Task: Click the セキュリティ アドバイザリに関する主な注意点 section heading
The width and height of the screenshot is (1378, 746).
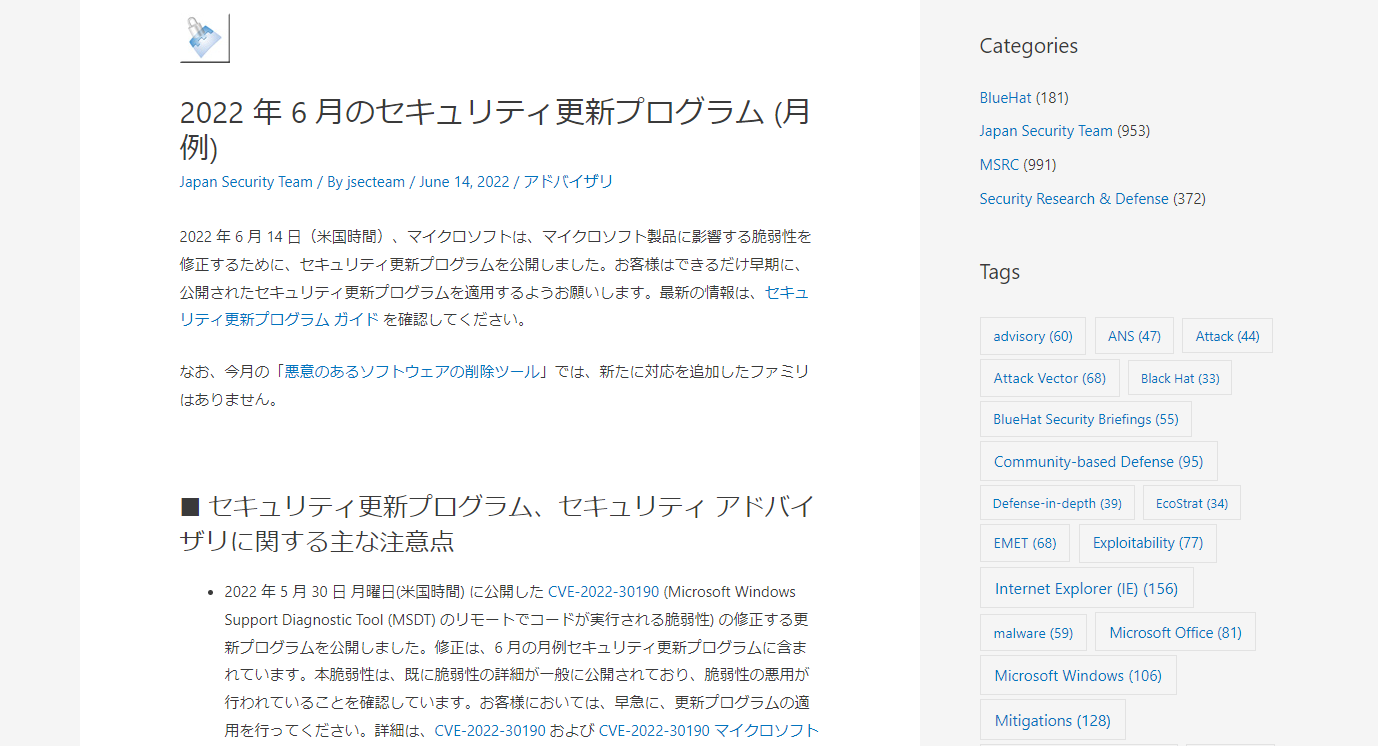Action: click(x=497, y=524)
